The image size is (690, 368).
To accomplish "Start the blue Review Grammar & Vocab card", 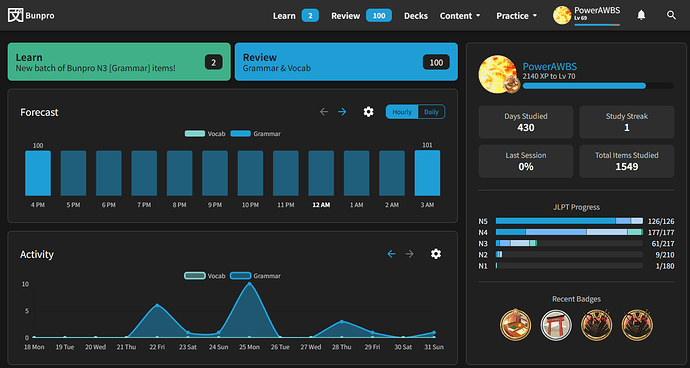I will pyautogui.click(x=346, y=62).
